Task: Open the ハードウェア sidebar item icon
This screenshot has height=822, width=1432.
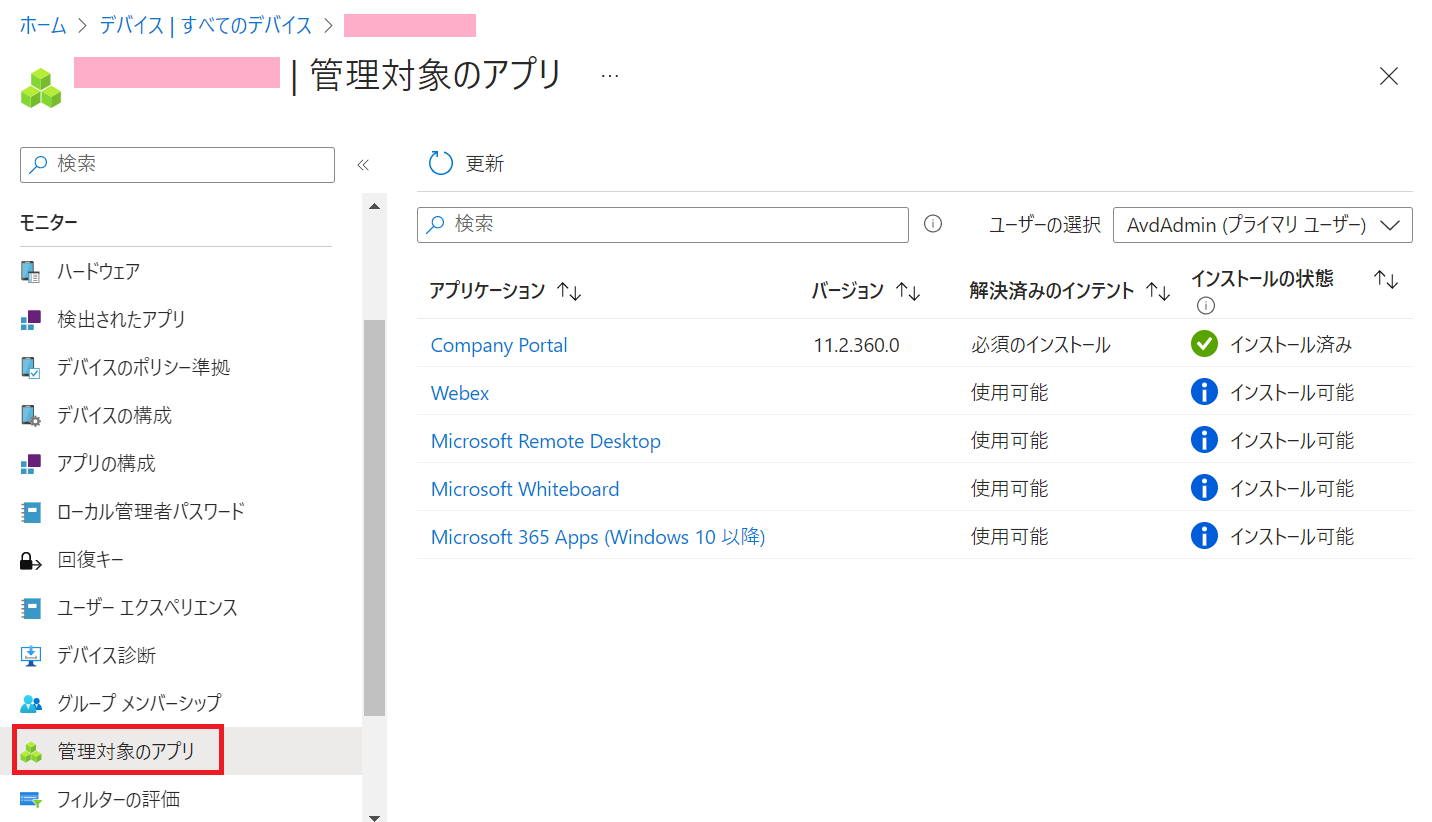Action: [31, 272]
